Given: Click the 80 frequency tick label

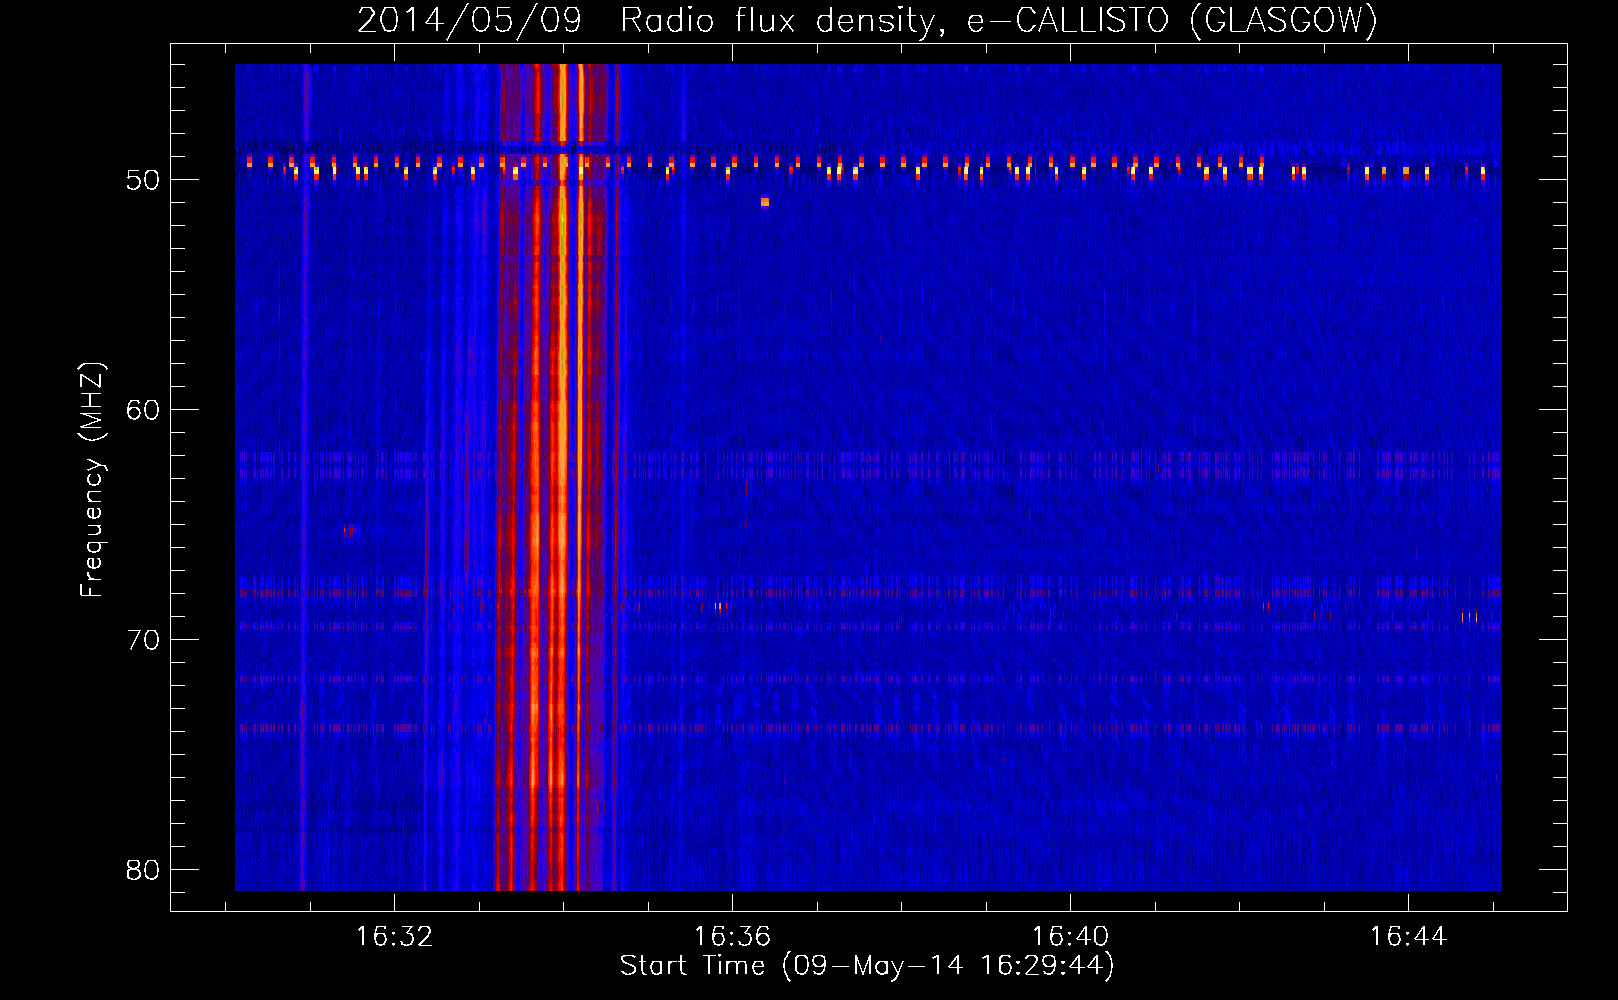Looking at the screenshot, I should point(143,870).
